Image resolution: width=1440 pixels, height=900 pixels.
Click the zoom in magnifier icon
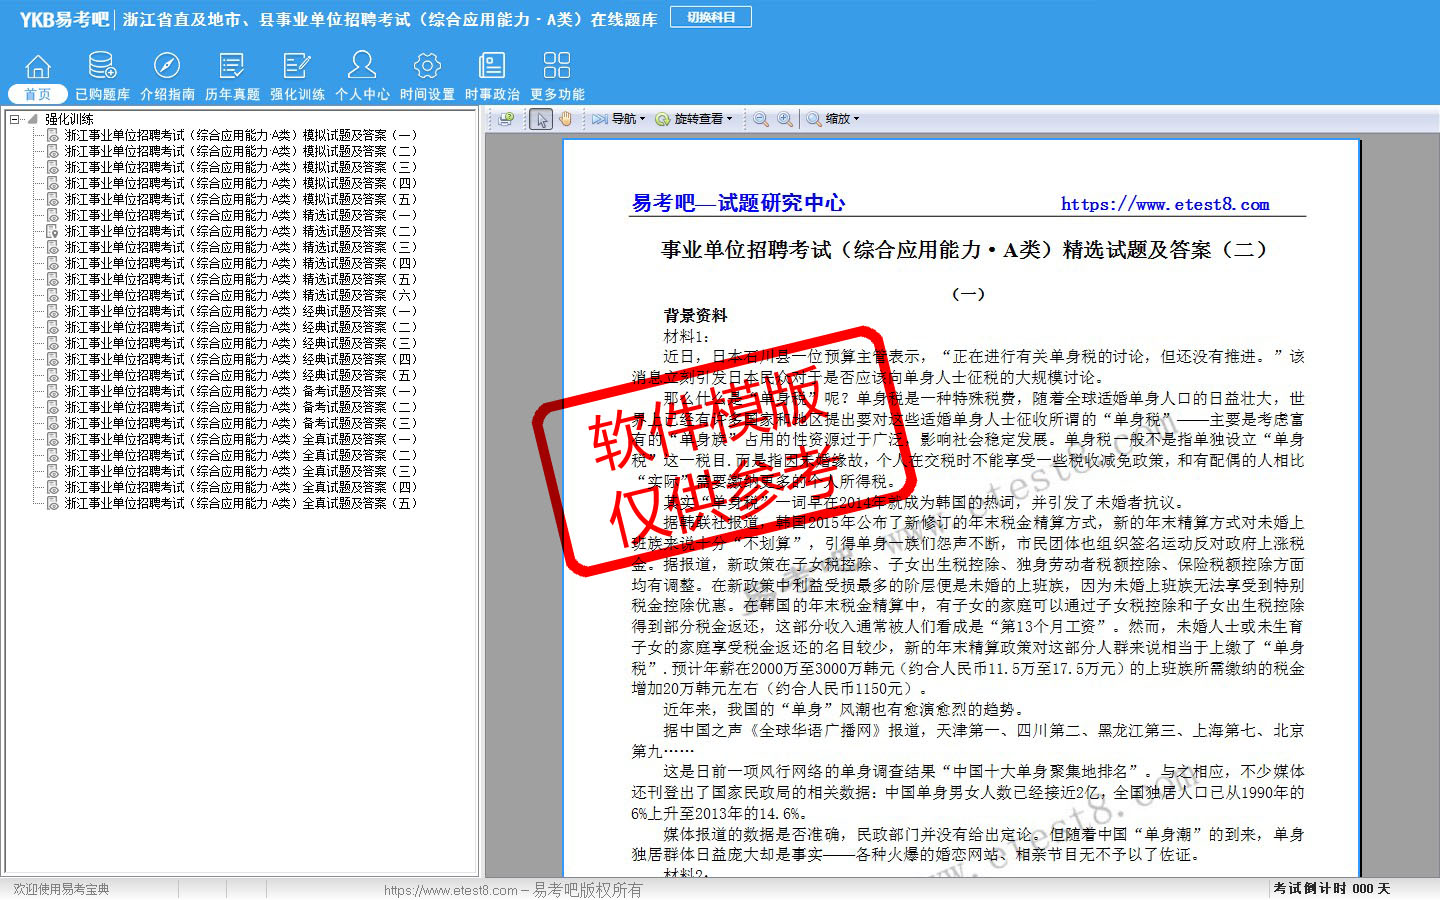click(x=785, y=119)
